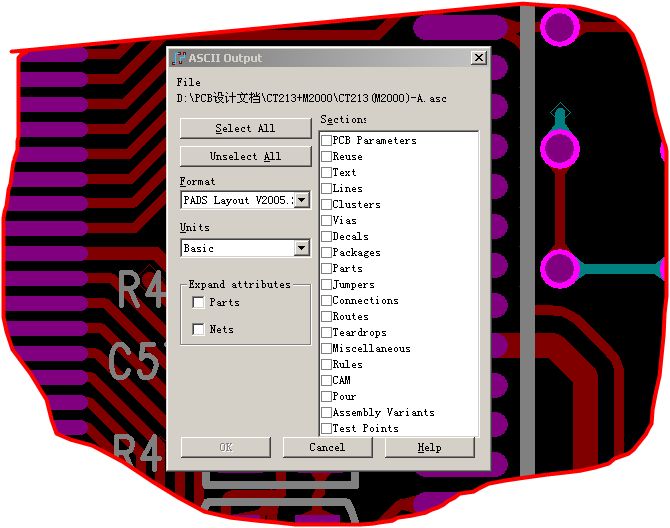Screen dimensions: 670x528
Task: Check the Lines section
Action: (x=326, y=188)
